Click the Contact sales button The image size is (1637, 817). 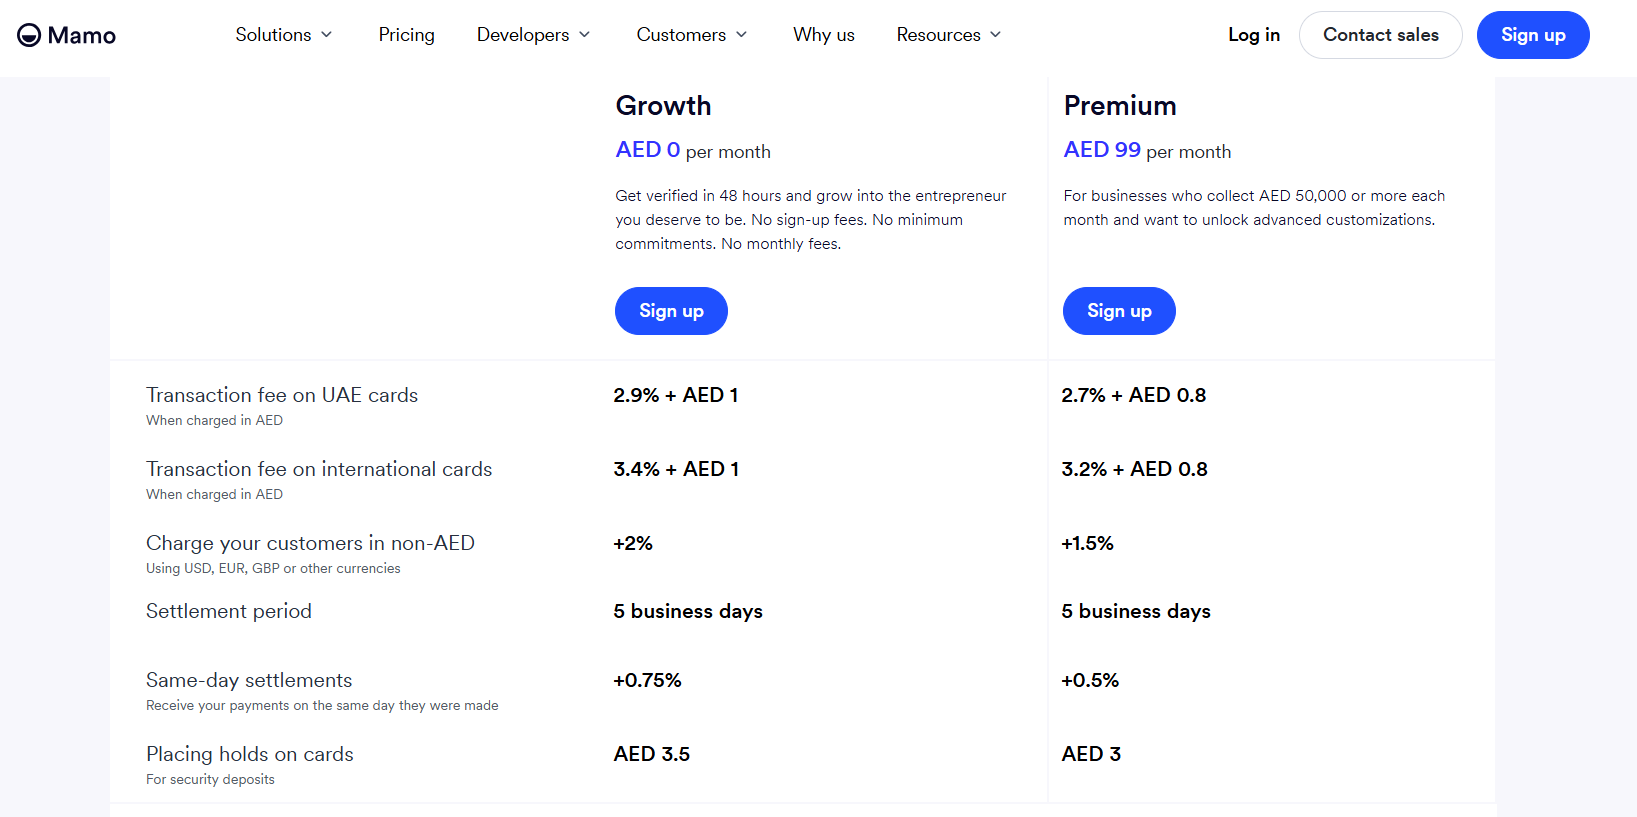point(1381,35)
